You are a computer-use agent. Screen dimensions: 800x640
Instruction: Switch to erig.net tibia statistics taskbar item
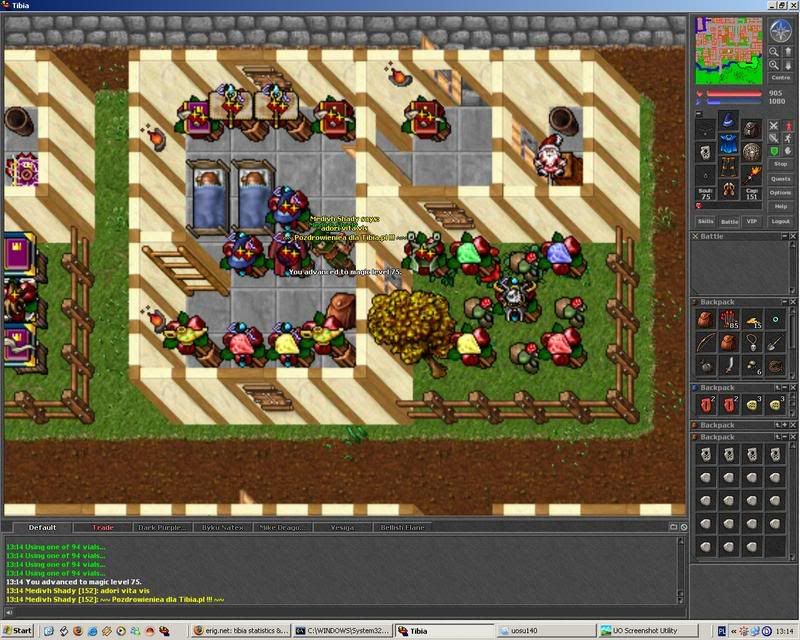241,631
